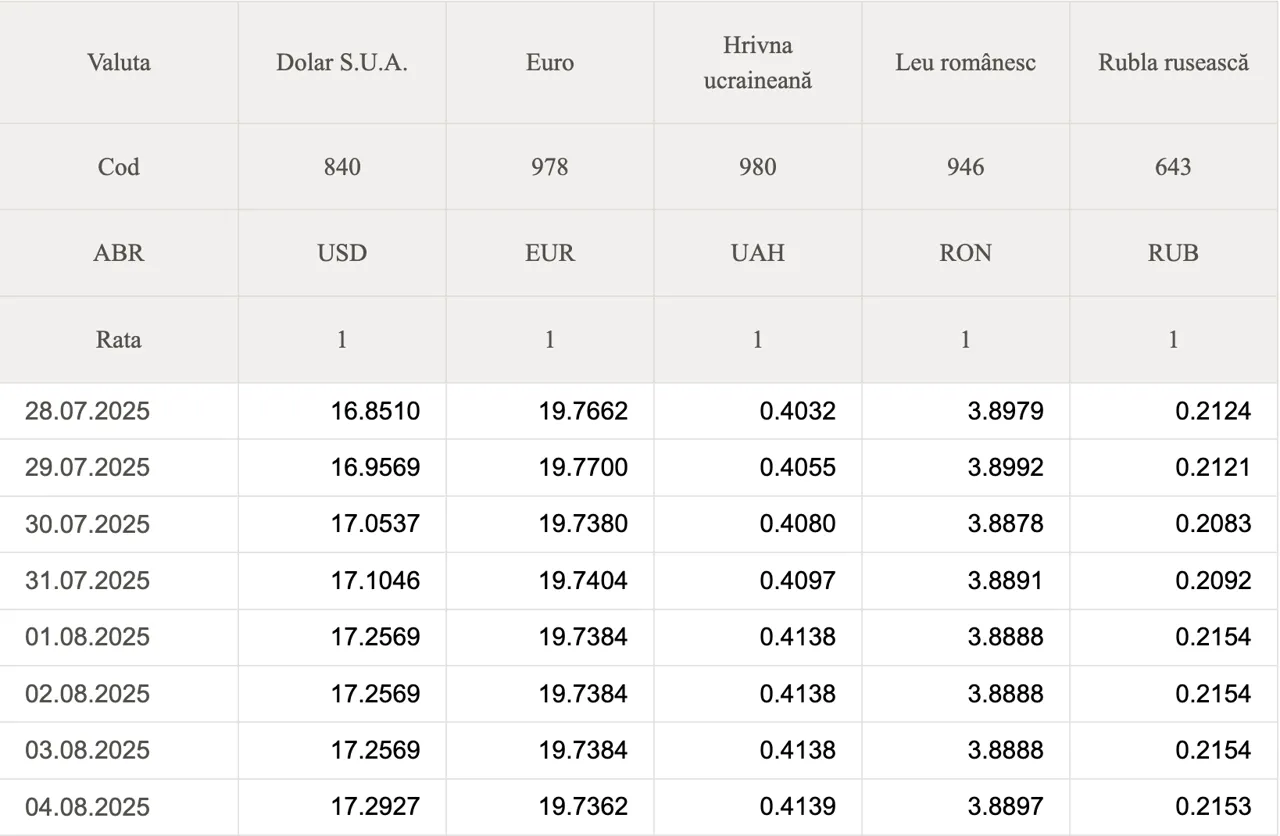Screen dimensions: 1280x836
Task: Select currency code 840 cell
Action: click(342, 167)
